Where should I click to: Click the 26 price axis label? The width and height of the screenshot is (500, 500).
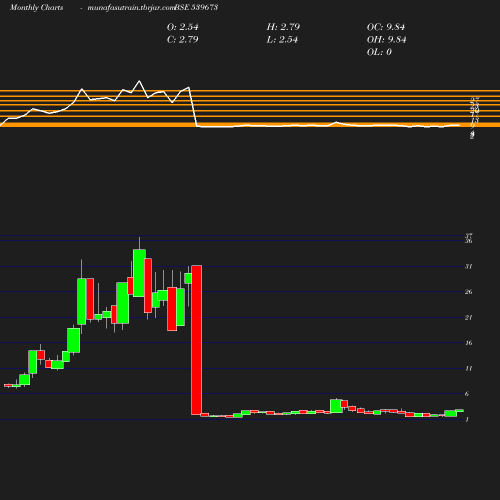coord(469,292)
